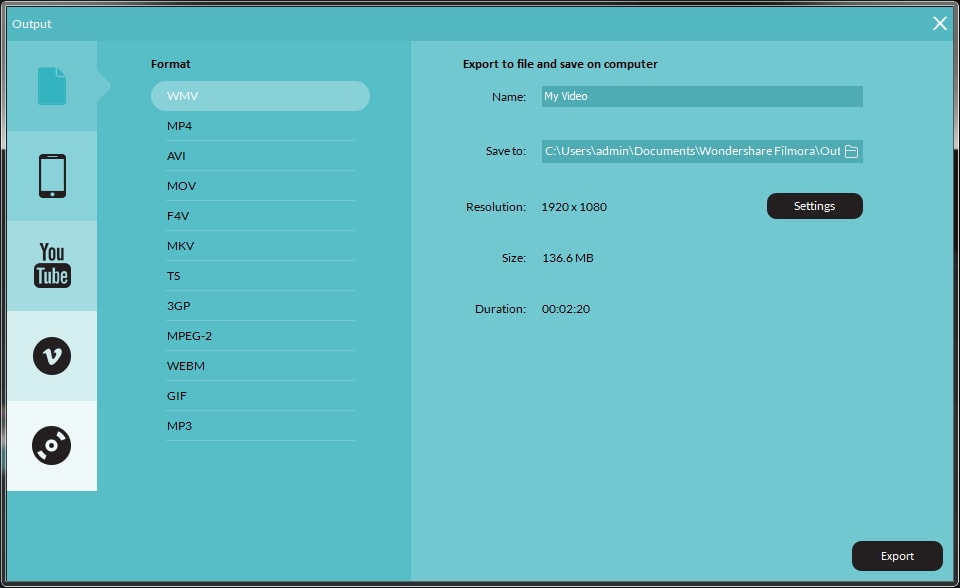Select AVI from the format list
This screenshot has width=960, height=588.
coord(260,156)
